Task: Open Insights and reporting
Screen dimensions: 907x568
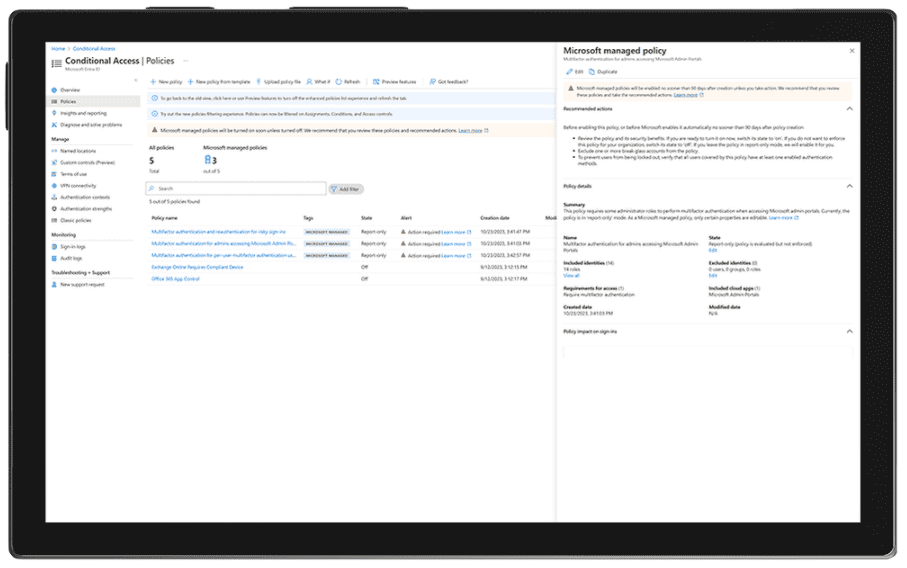Action: (x=83, y=113)
